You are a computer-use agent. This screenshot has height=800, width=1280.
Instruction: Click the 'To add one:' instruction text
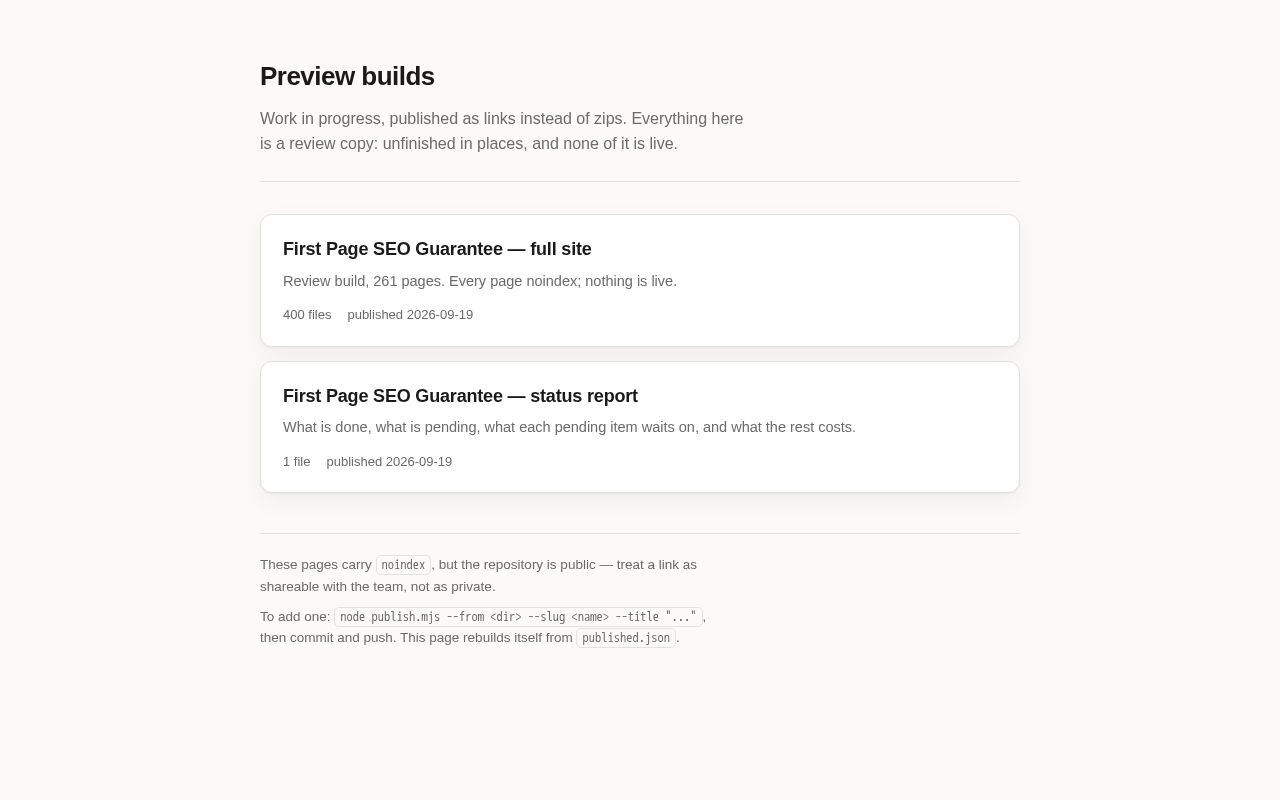point(295,617)
